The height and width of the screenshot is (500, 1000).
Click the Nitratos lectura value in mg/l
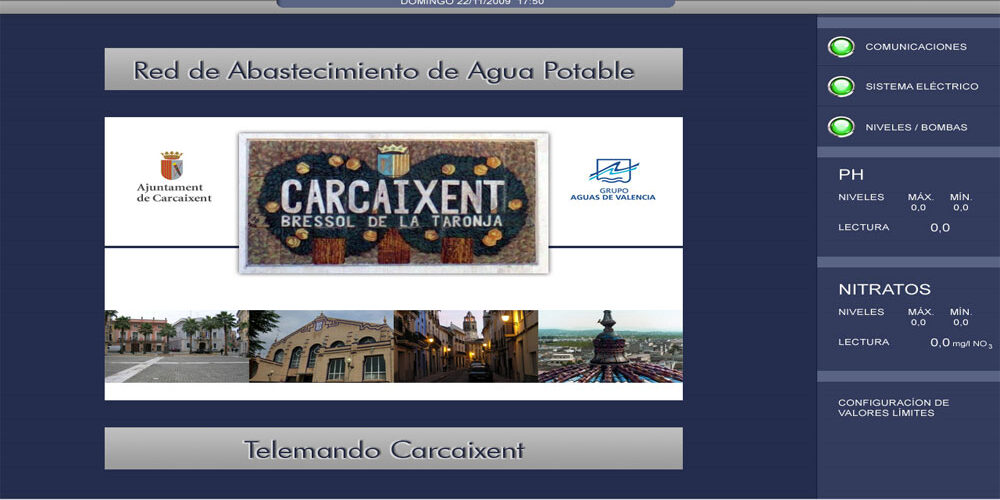[940, 343]
